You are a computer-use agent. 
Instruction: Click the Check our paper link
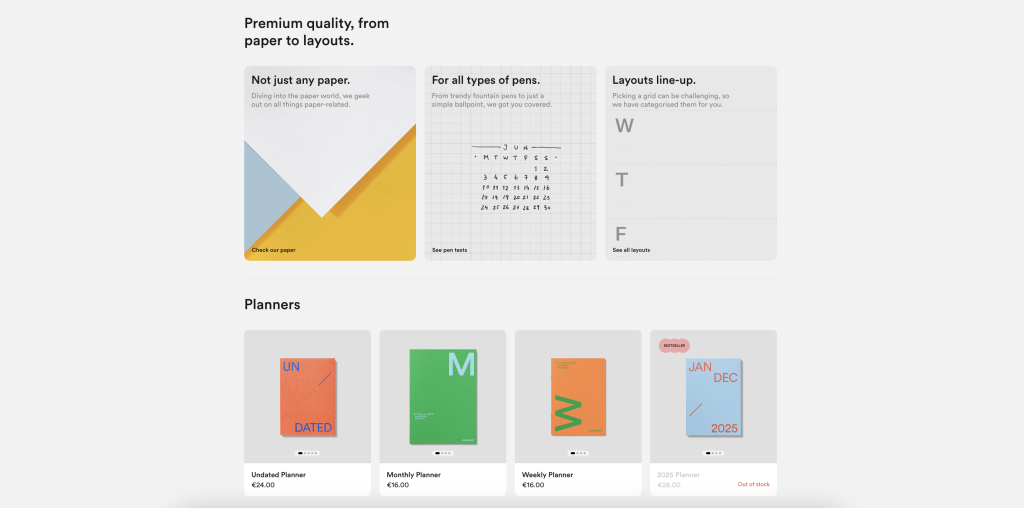[x=273, y=250]
